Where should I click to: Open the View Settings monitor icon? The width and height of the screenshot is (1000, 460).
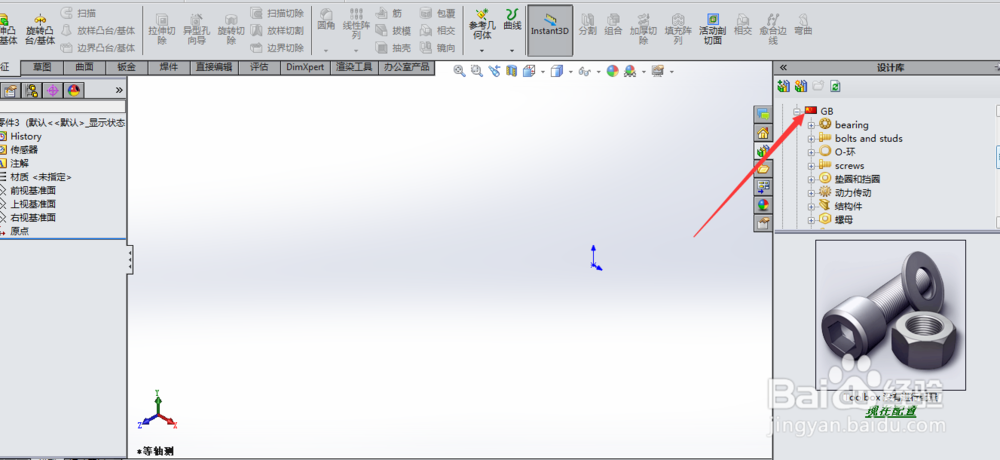(658, 71)
